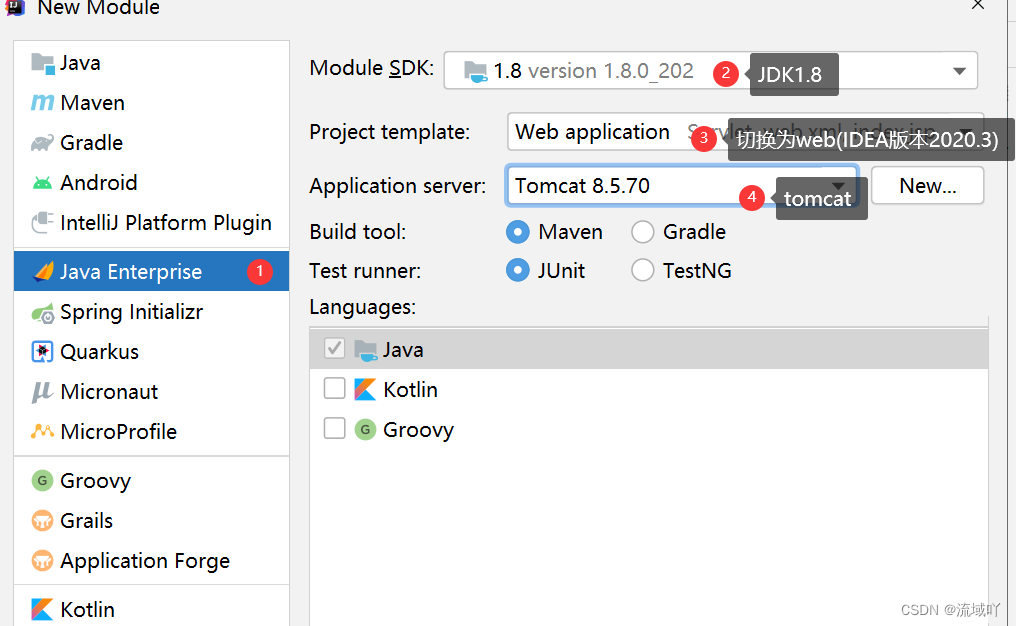Select TestNG as the test runner
The width and height of the screenshot is (1016, 626).
[643, 270]
